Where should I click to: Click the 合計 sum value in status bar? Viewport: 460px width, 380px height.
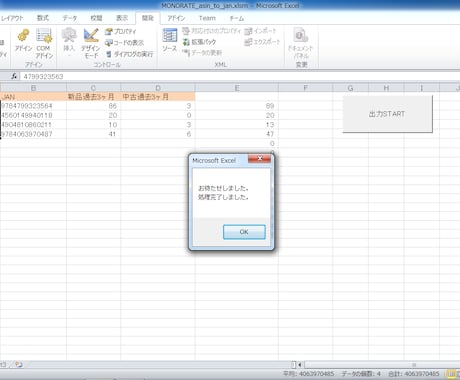point(414,374)
